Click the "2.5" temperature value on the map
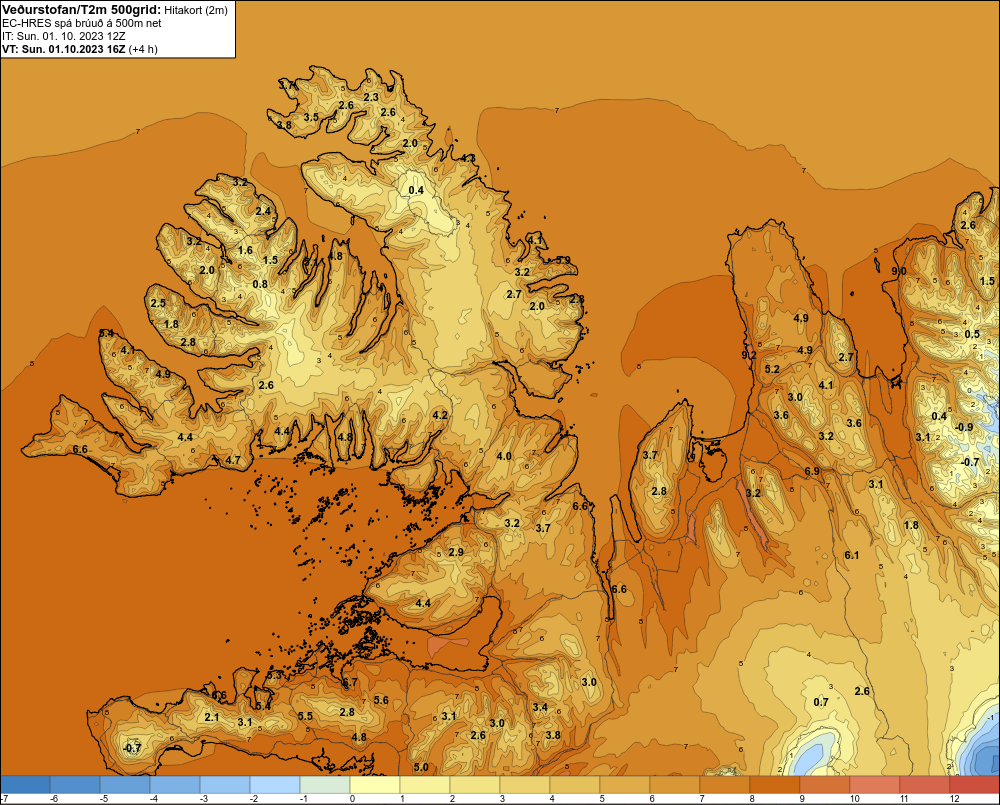The width and height of the screenshot is (1000, 805). (158, 303)
